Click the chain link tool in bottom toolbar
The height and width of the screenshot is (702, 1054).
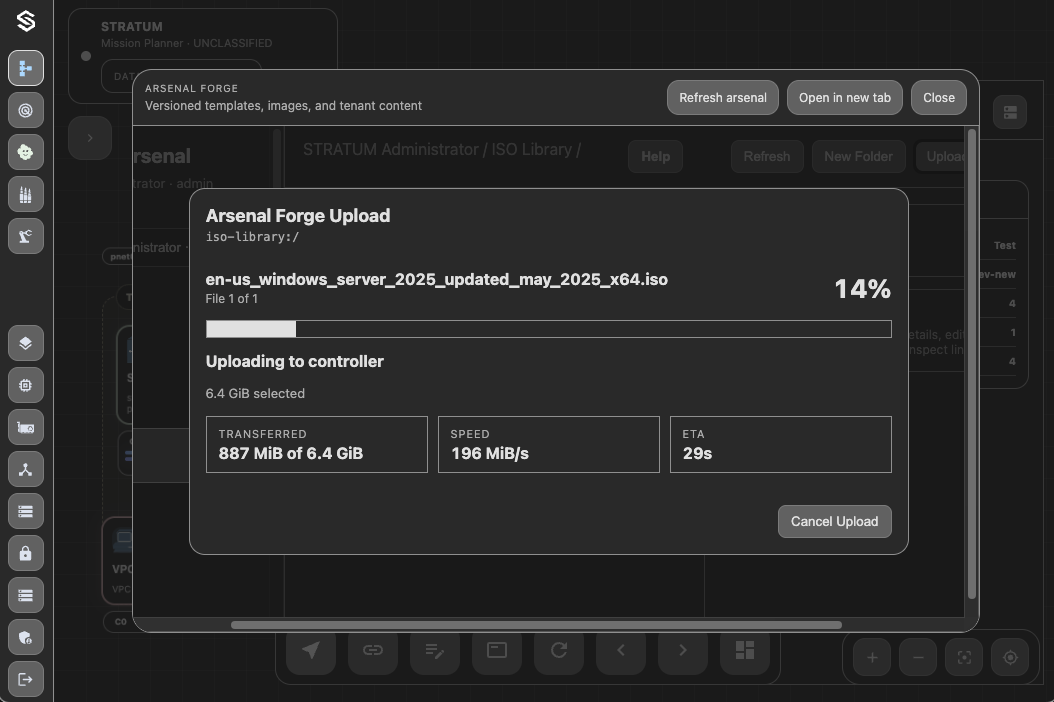[373, 650]
